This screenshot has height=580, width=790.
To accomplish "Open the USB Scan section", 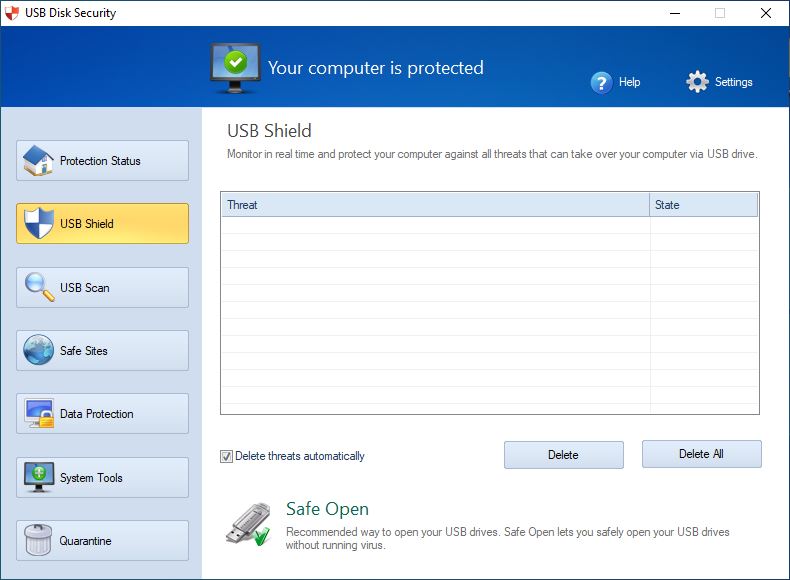I will tap(102, 287).
